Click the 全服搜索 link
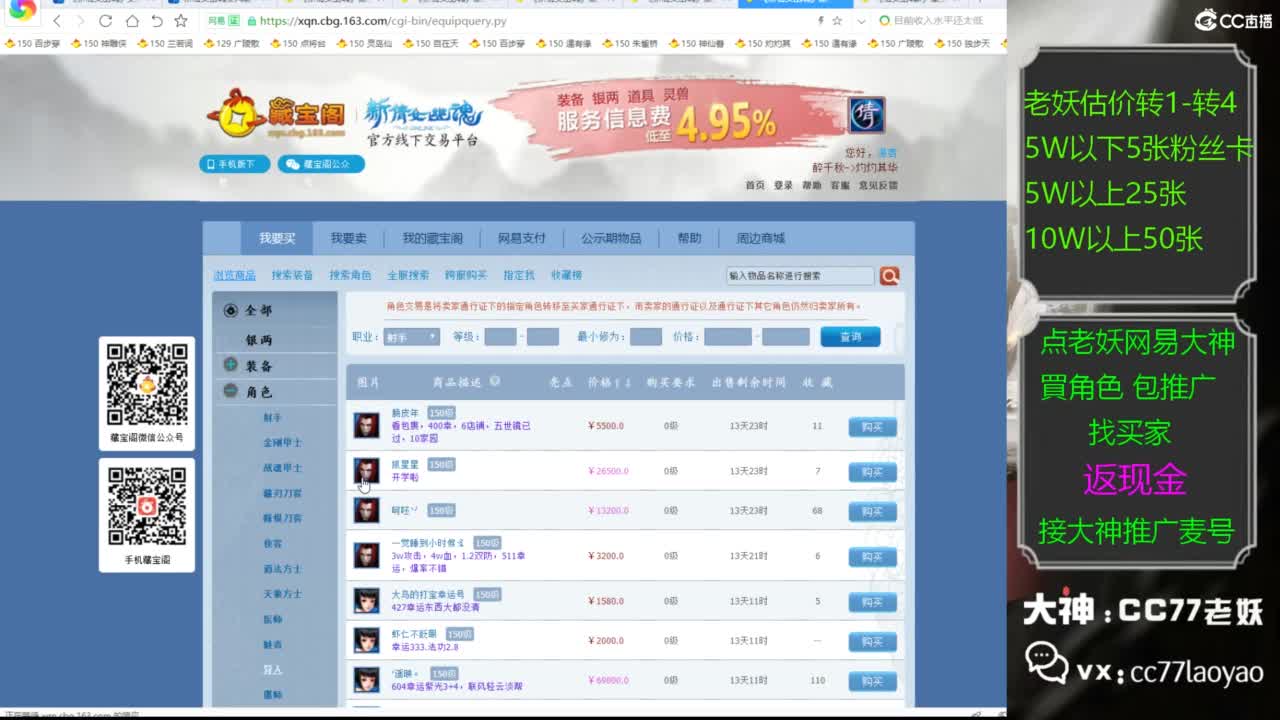This screenshot has height=720, width=1280. point(408,275)
